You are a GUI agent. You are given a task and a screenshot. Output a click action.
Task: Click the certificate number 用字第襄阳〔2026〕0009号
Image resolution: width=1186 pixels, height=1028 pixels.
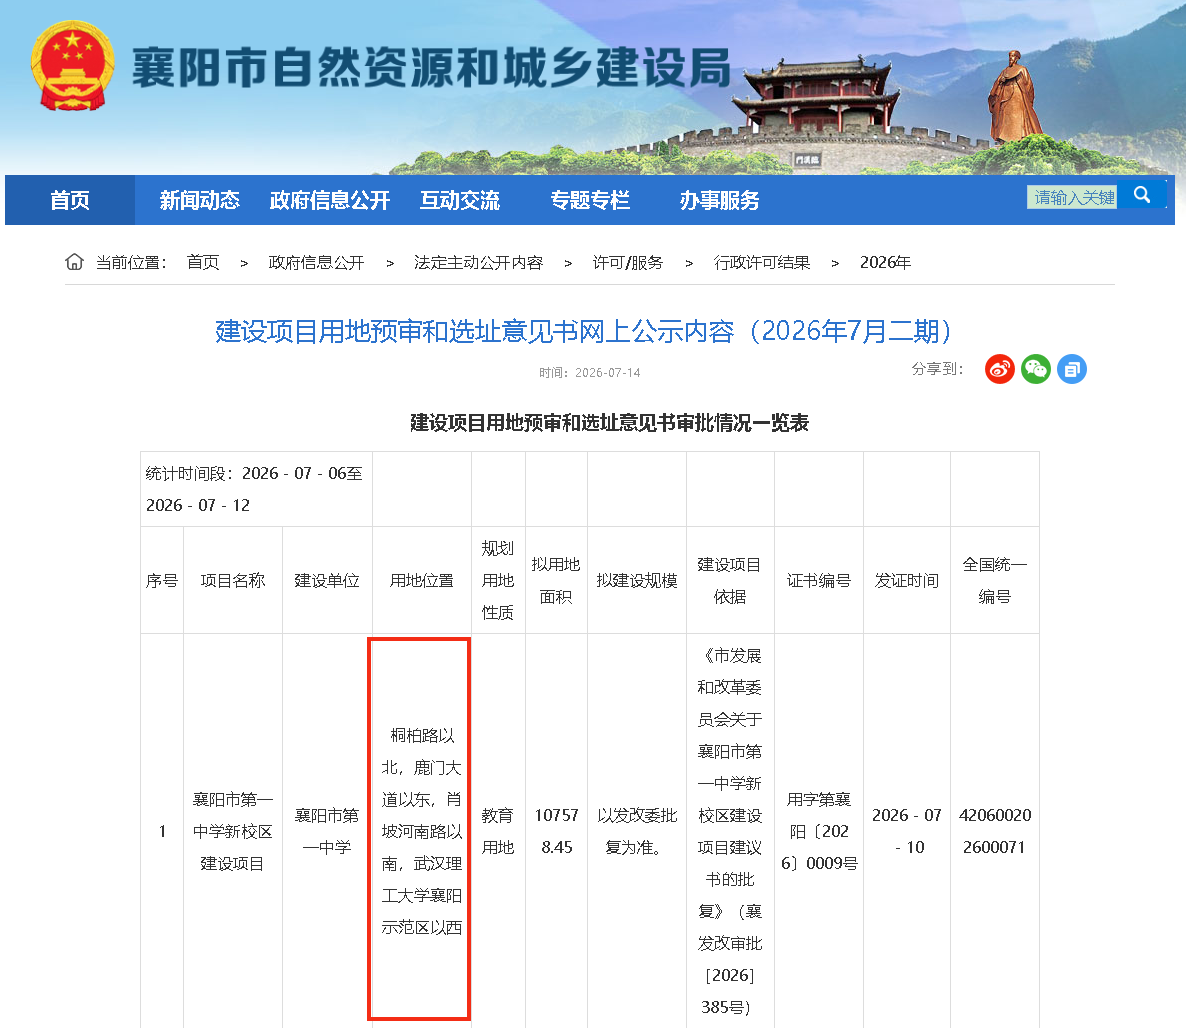tap(818, 831)
